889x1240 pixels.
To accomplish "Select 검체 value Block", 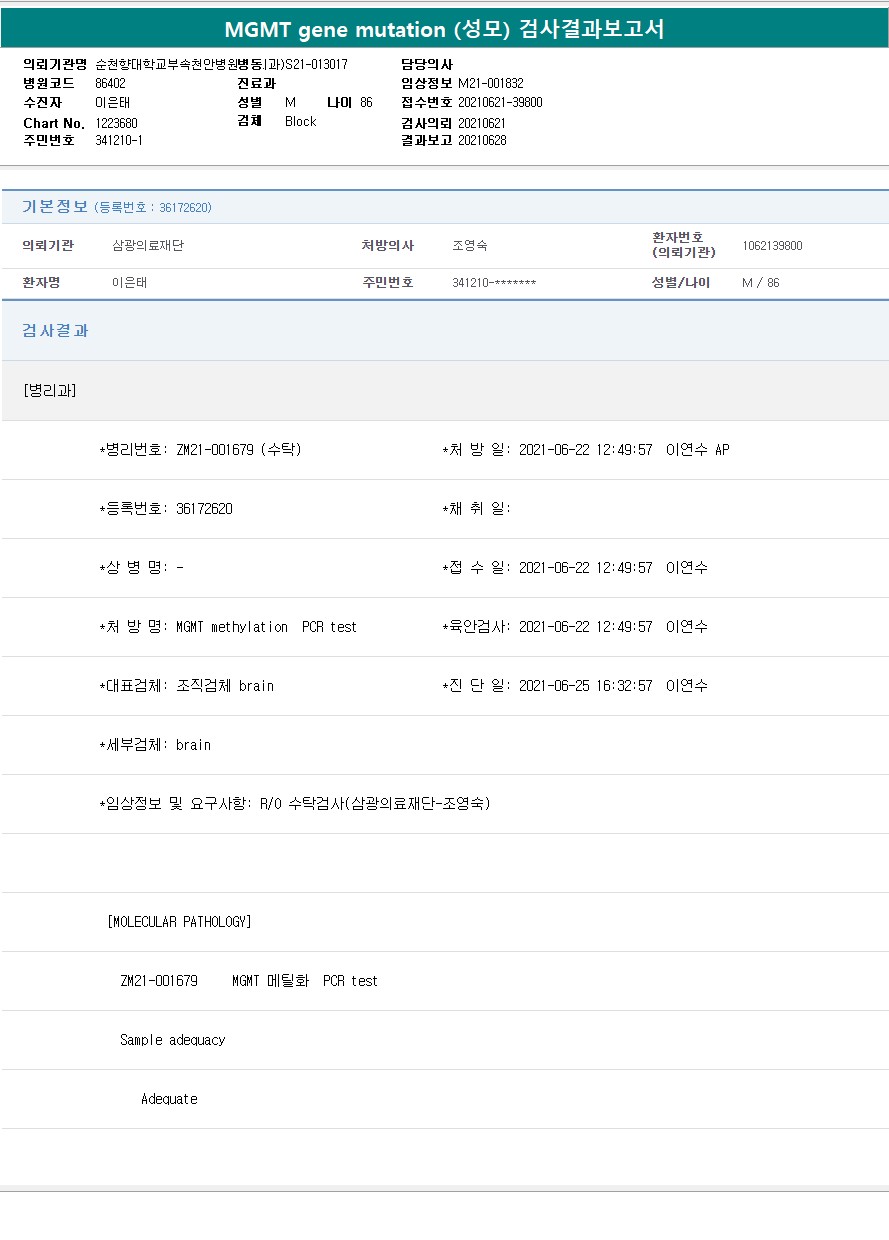I will point(300,121).
